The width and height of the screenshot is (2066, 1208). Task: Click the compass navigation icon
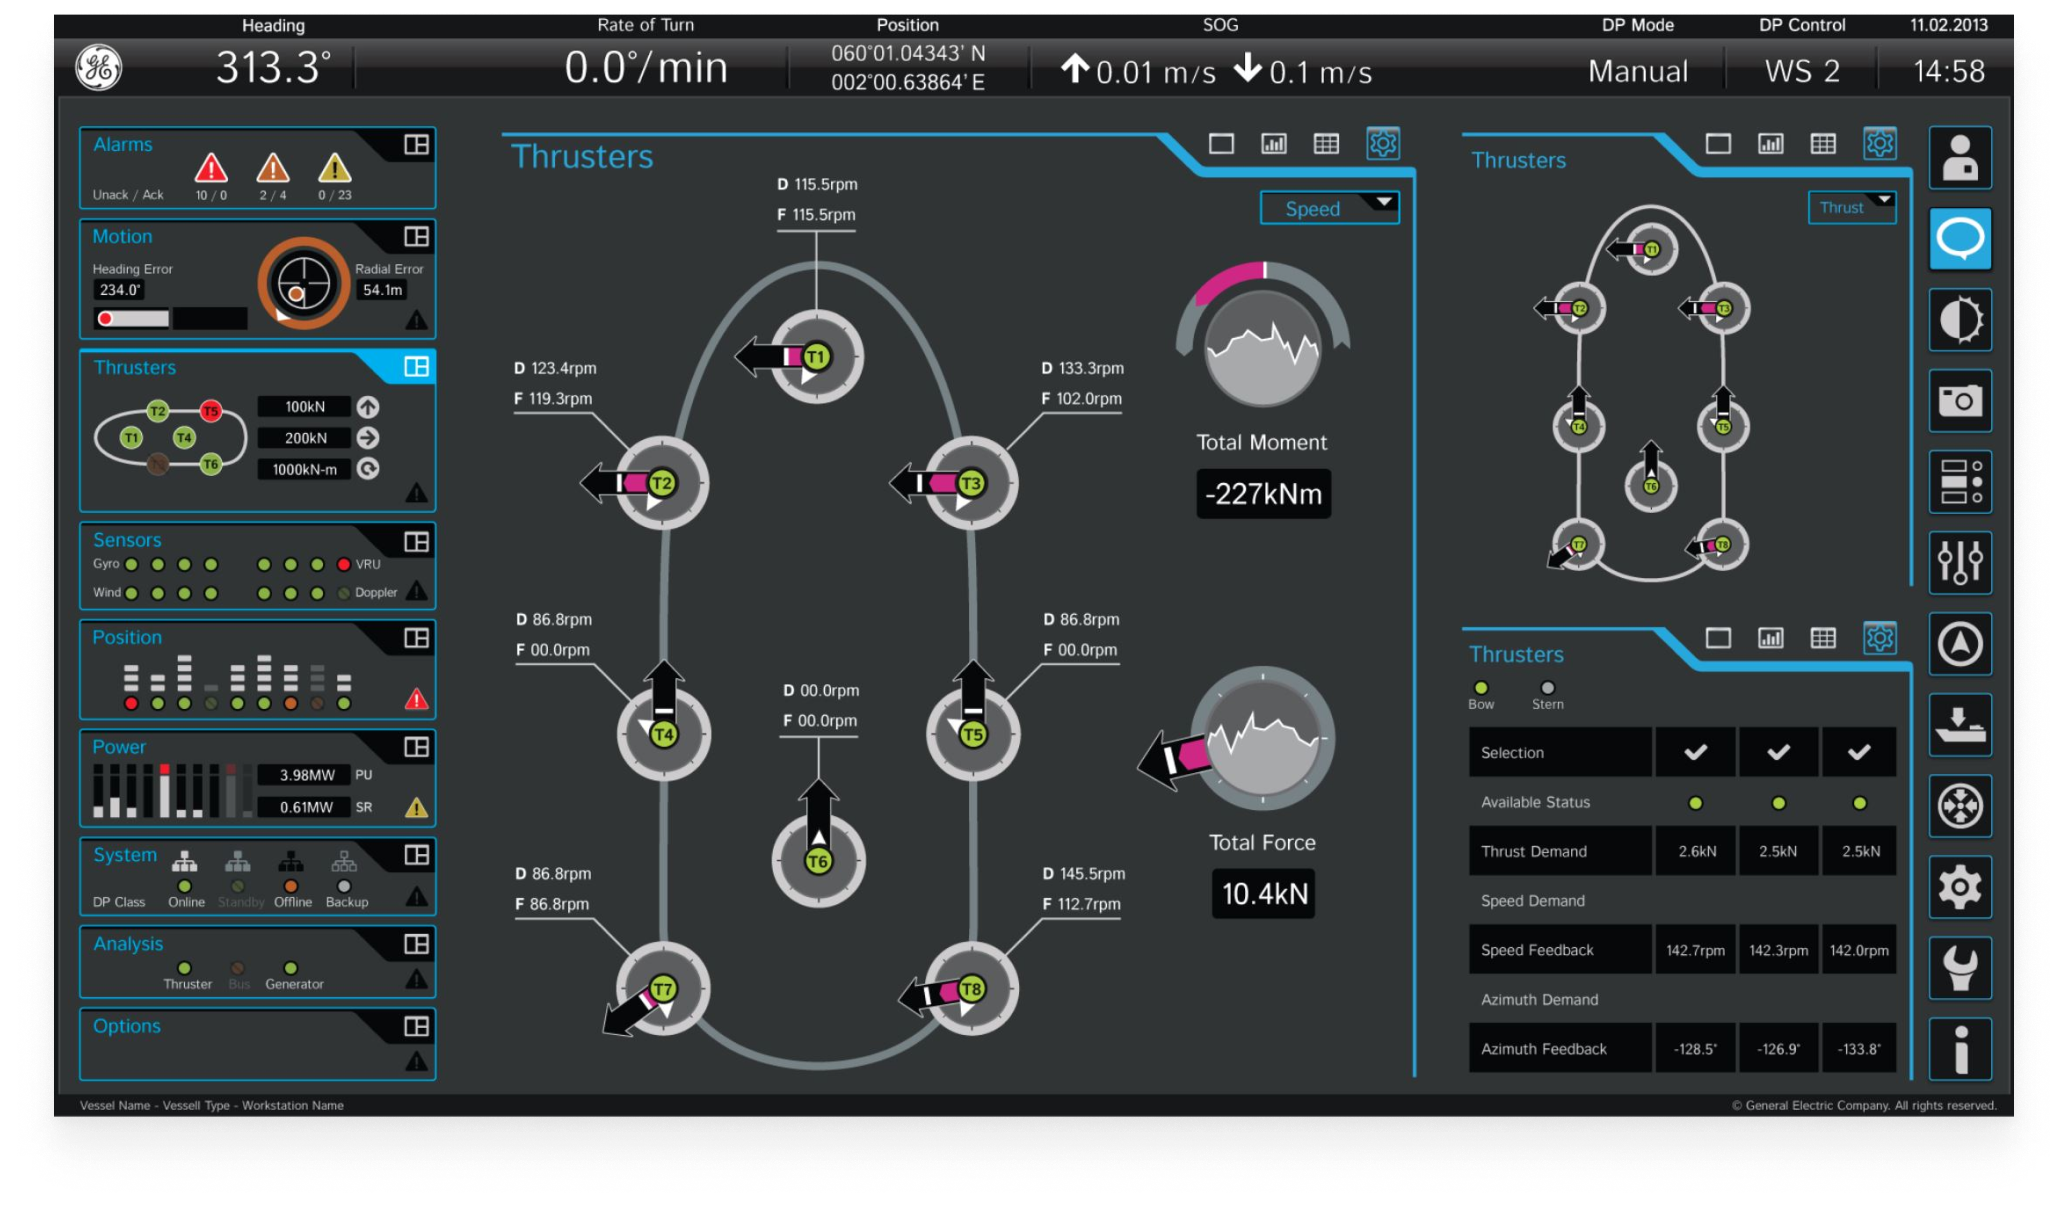[x=1959, y=644]
